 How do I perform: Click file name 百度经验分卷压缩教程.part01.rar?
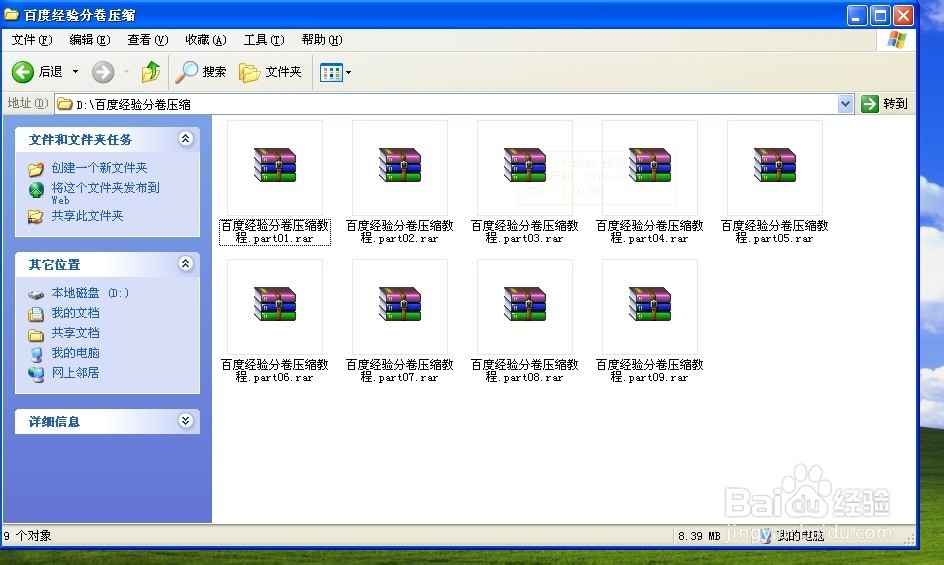coord(275,232)
